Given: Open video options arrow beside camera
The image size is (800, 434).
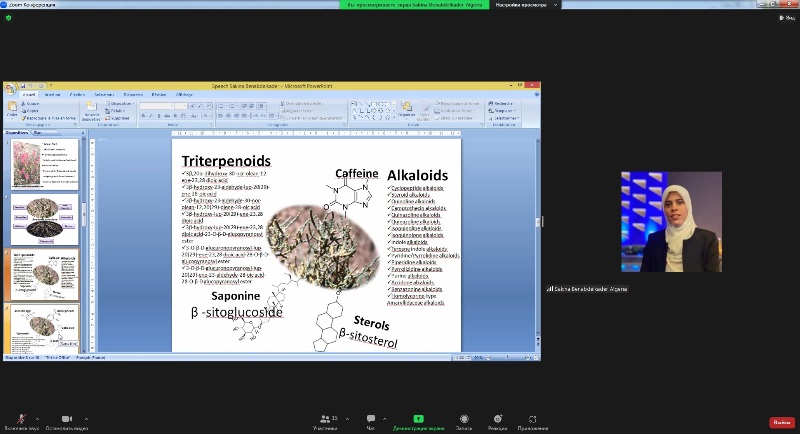Looking at the screenshot, I should coord(85,418).
